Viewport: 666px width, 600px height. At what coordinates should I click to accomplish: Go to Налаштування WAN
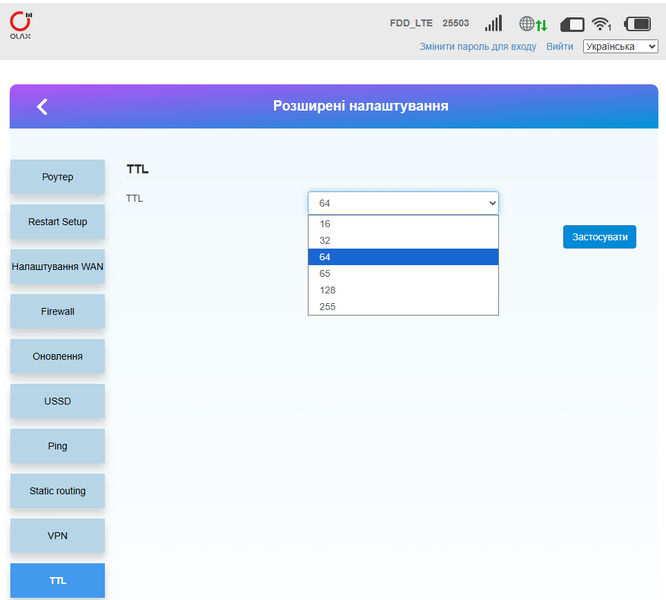coord(57,267)
